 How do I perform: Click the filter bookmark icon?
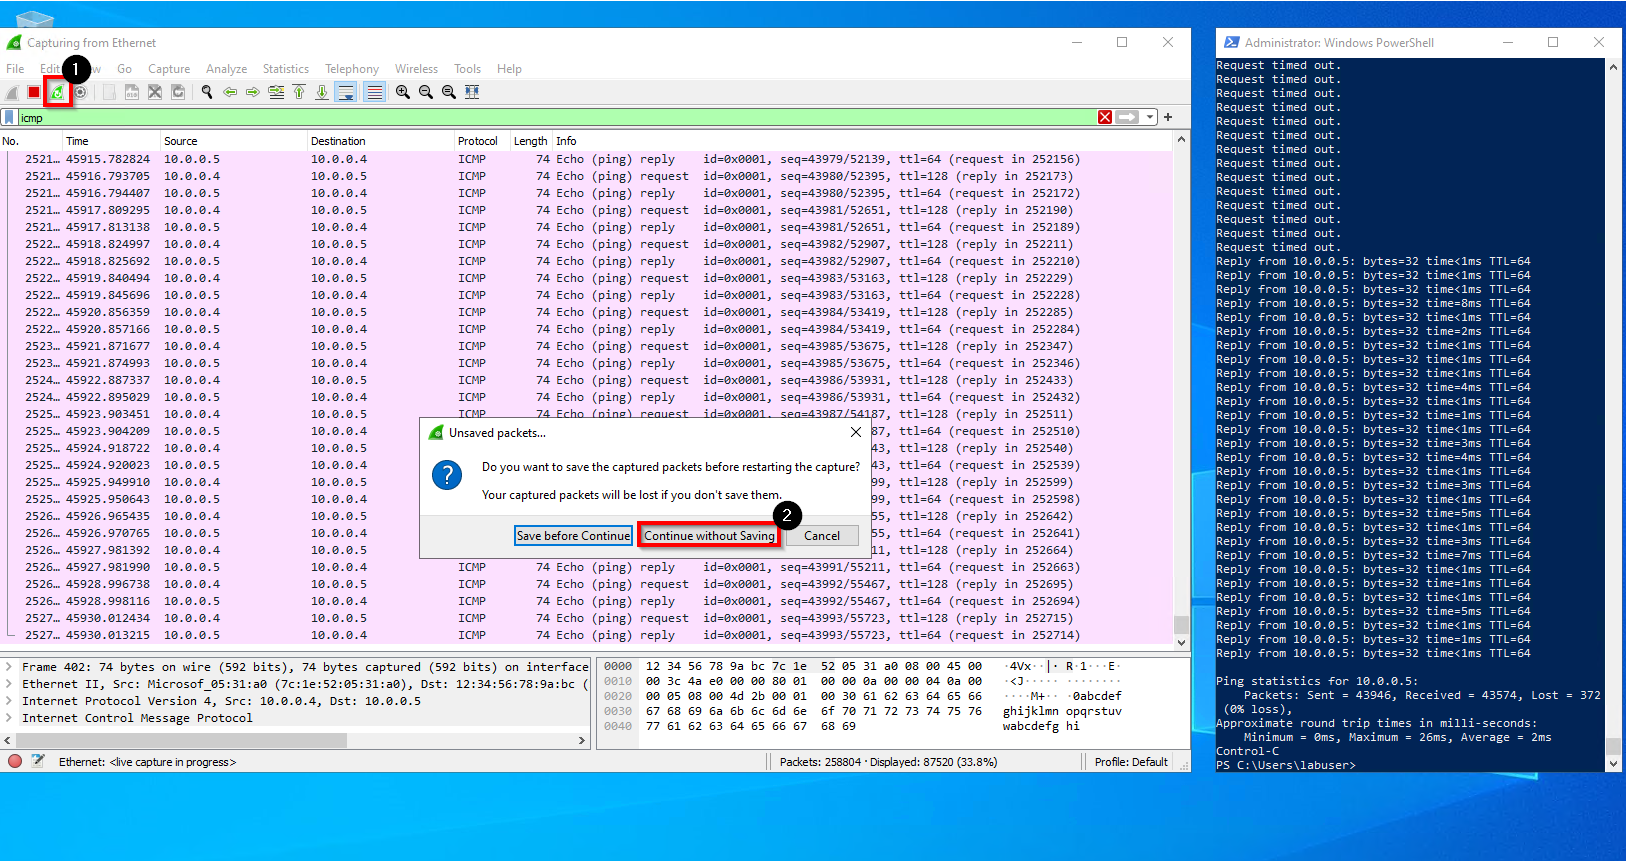click(x=9, y=117)
